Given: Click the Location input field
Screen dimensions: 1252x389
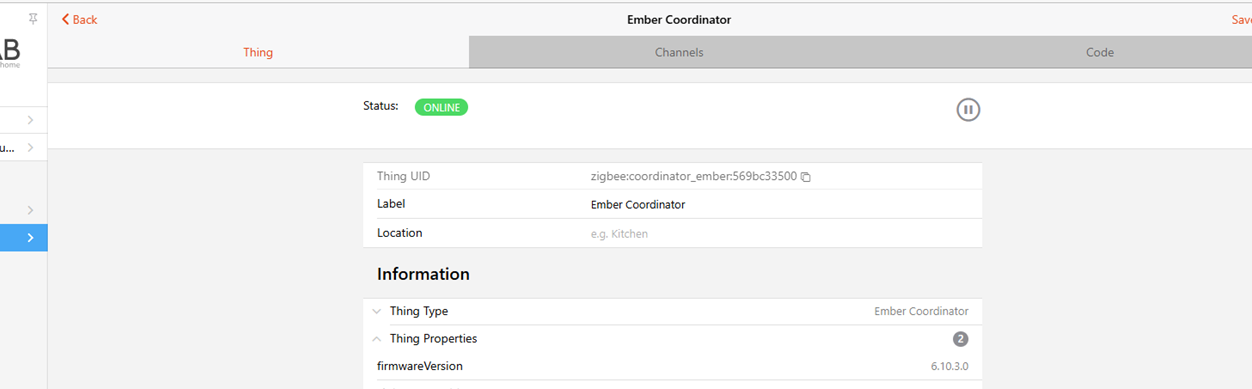Looking at the screenshot, I should [x=780, y=234].
